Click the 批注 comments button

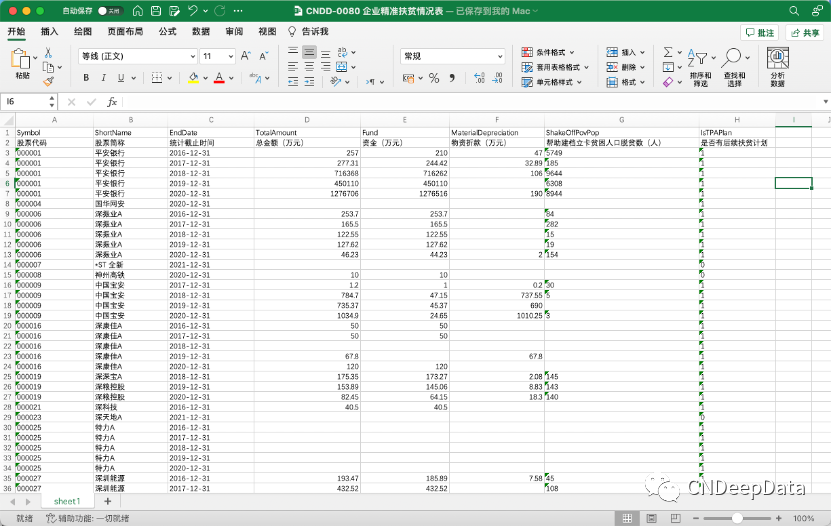(x=759, y=32)
